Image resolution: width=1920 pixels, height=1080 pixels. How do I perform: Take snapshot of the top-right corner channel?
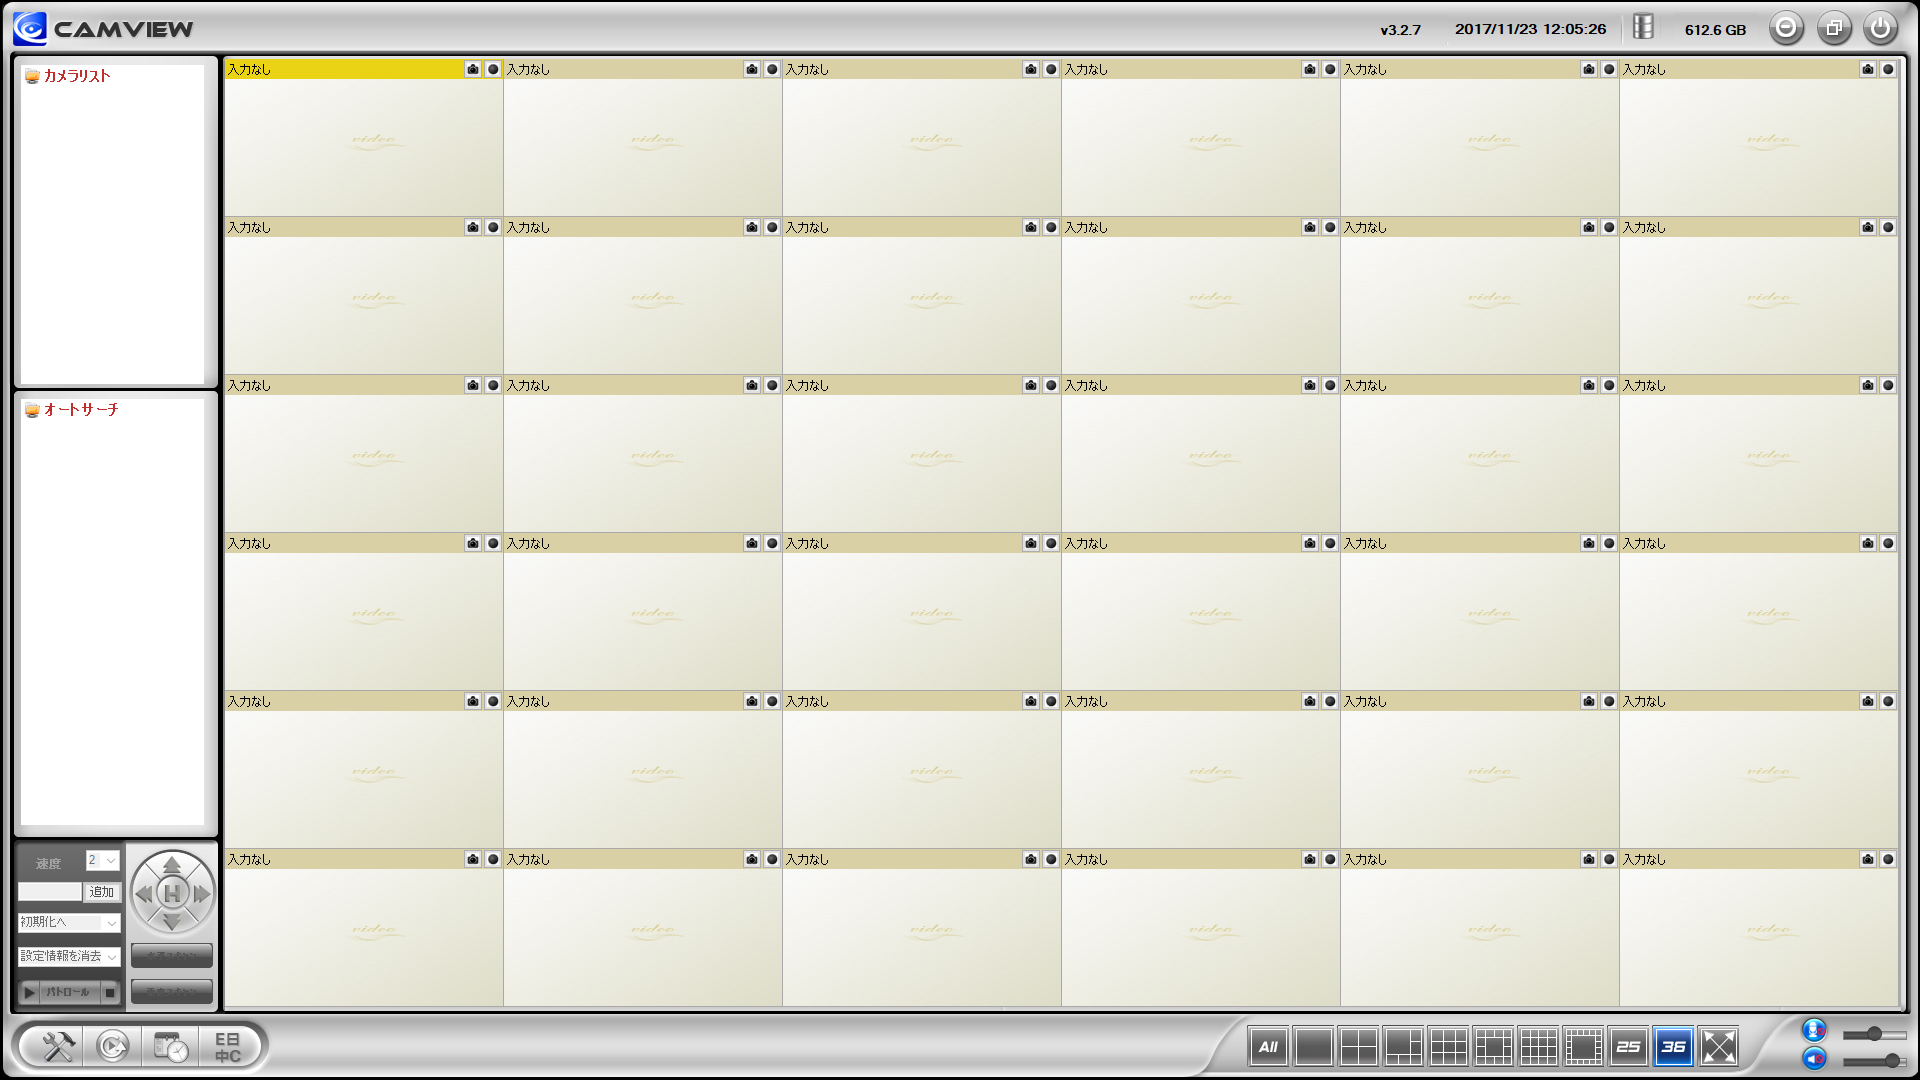[1868, 69]
